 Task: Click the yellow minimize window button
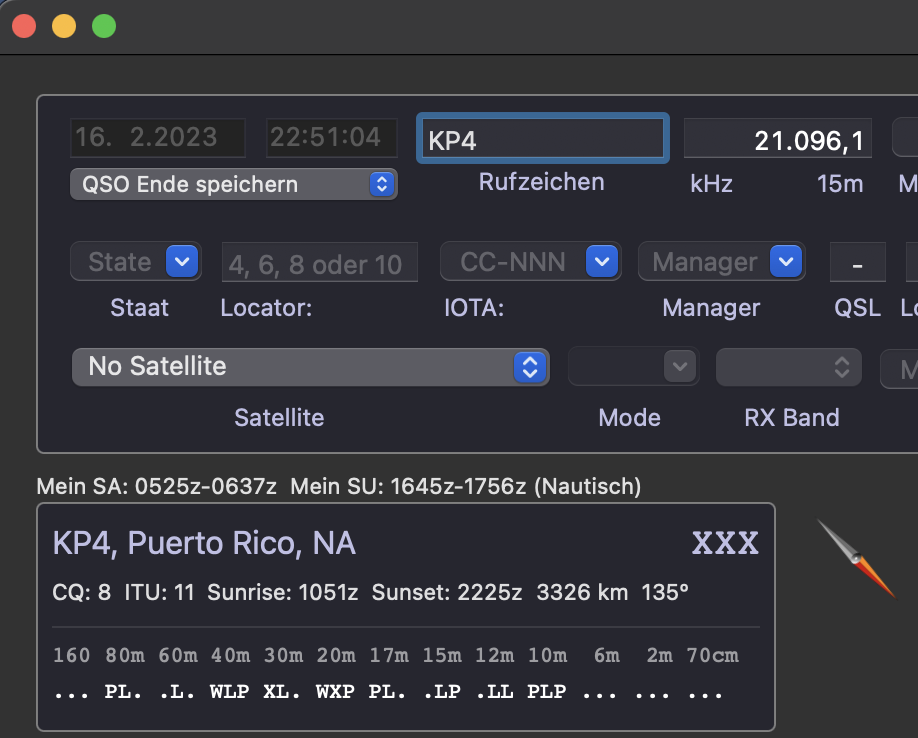(x=63, y=27)
